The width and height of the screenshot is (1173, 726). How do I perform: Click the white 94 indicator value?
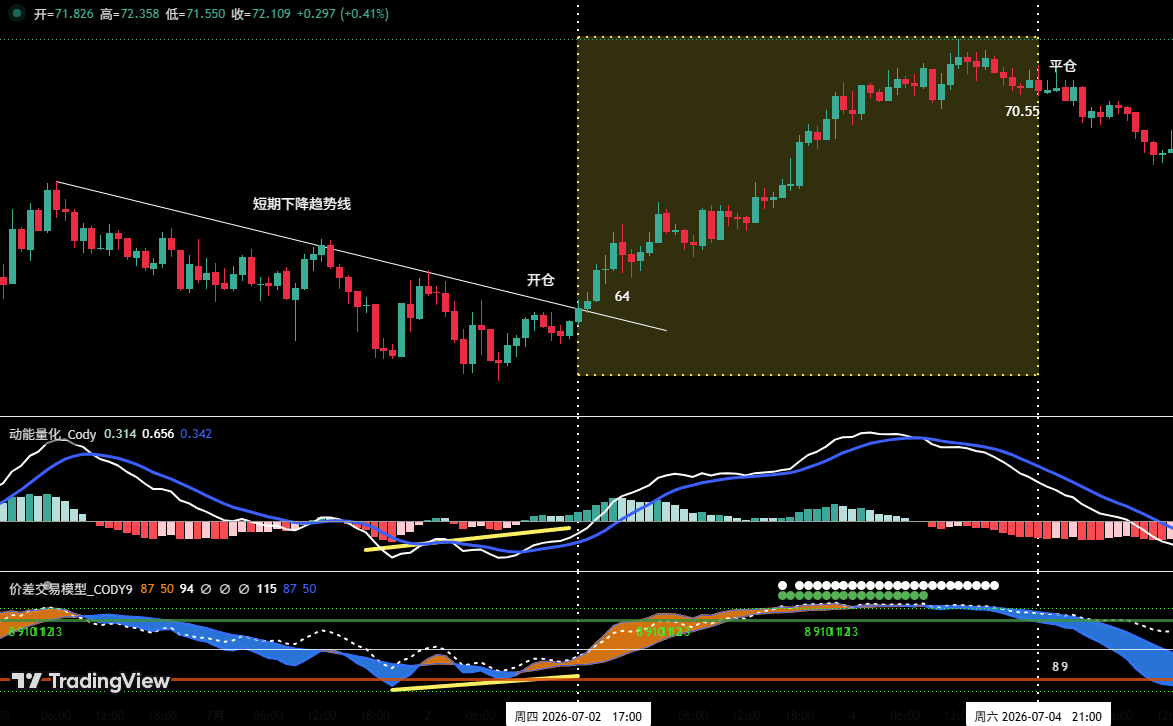coord(186,589)
